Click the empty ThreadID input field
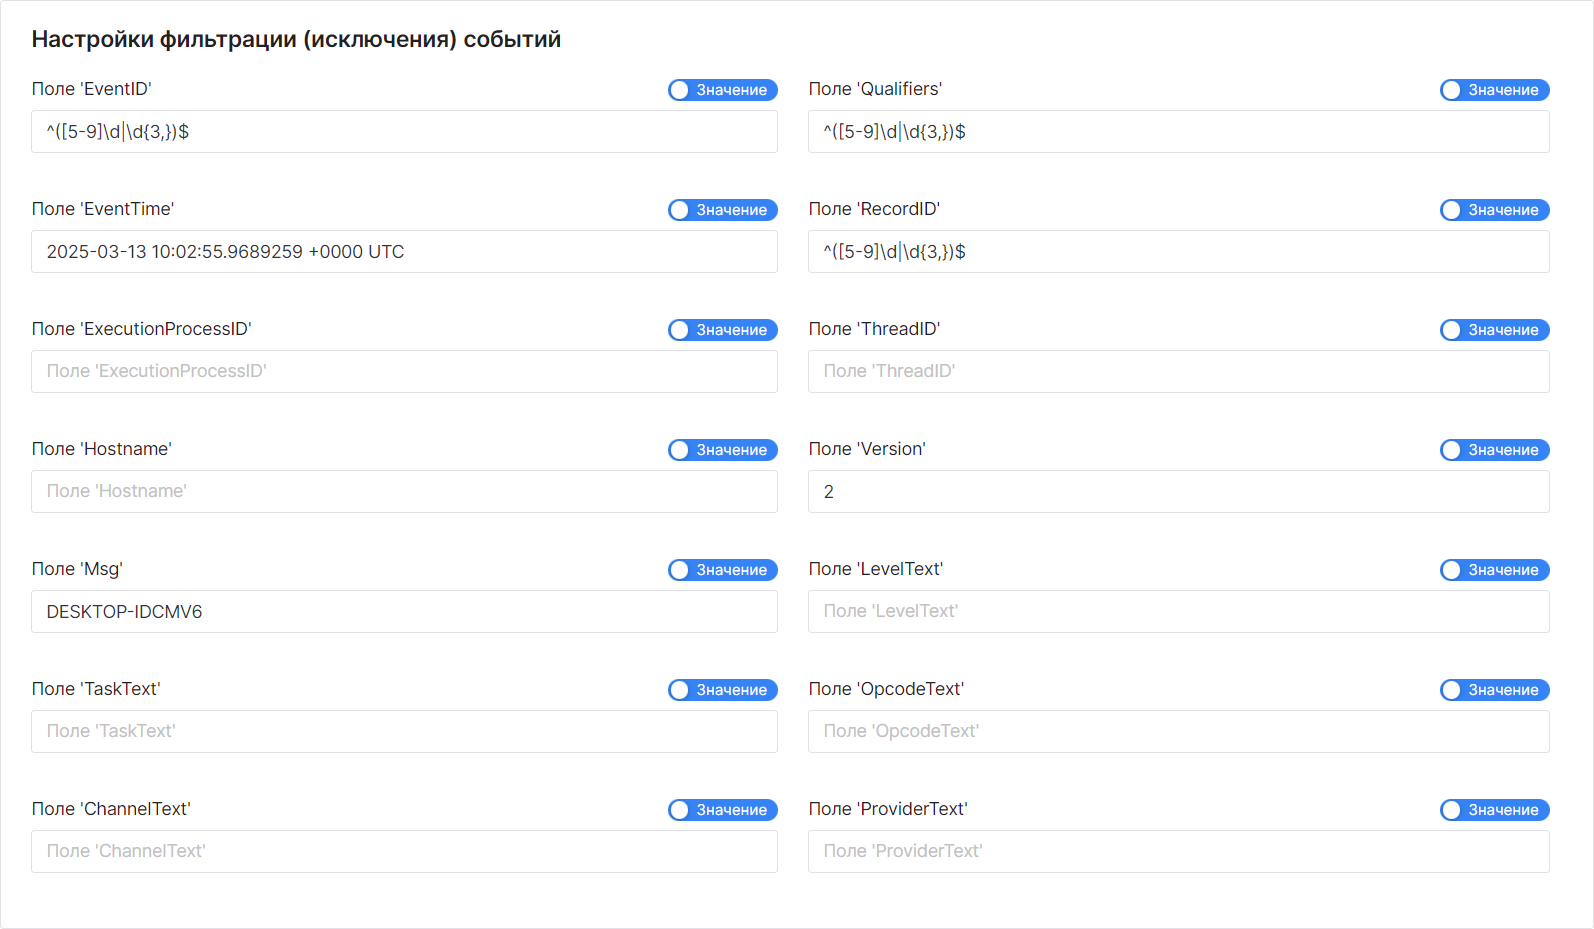The width and height of the screenshot is (1594, 929). tap(1178, 372)
